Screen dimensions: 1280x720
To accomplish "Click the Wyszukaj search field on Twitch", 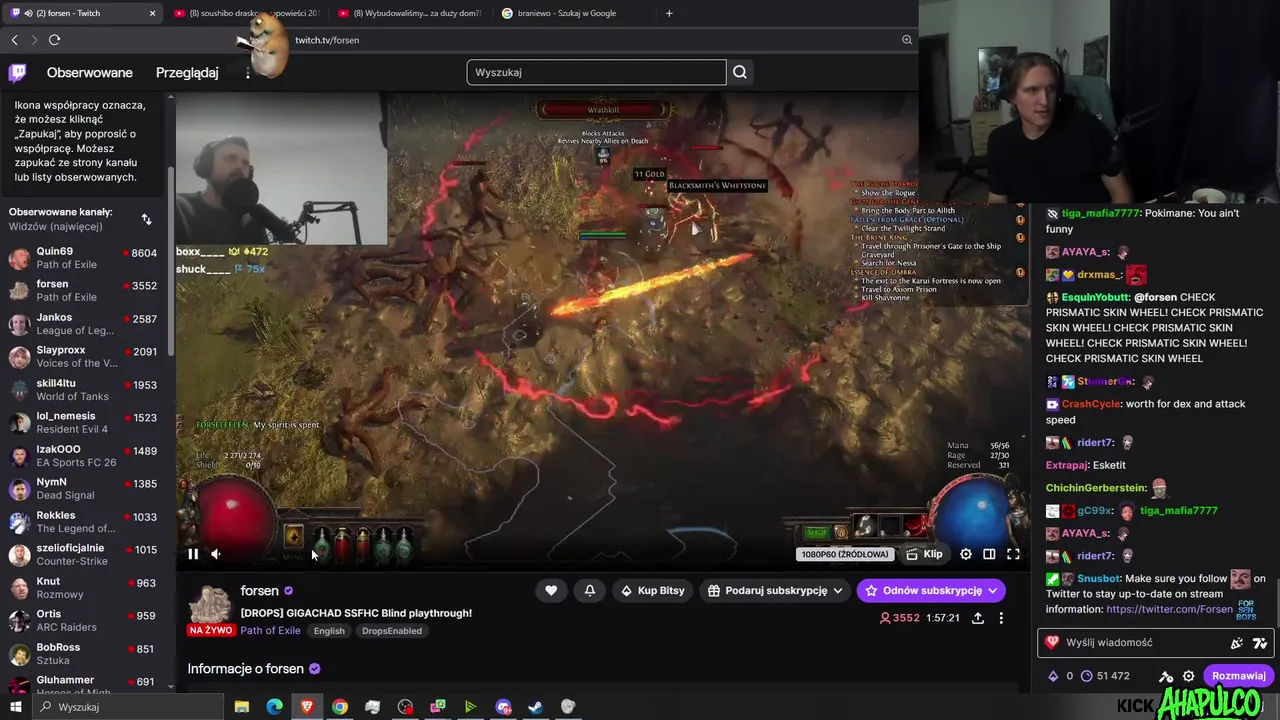I will tap(596, 72).
